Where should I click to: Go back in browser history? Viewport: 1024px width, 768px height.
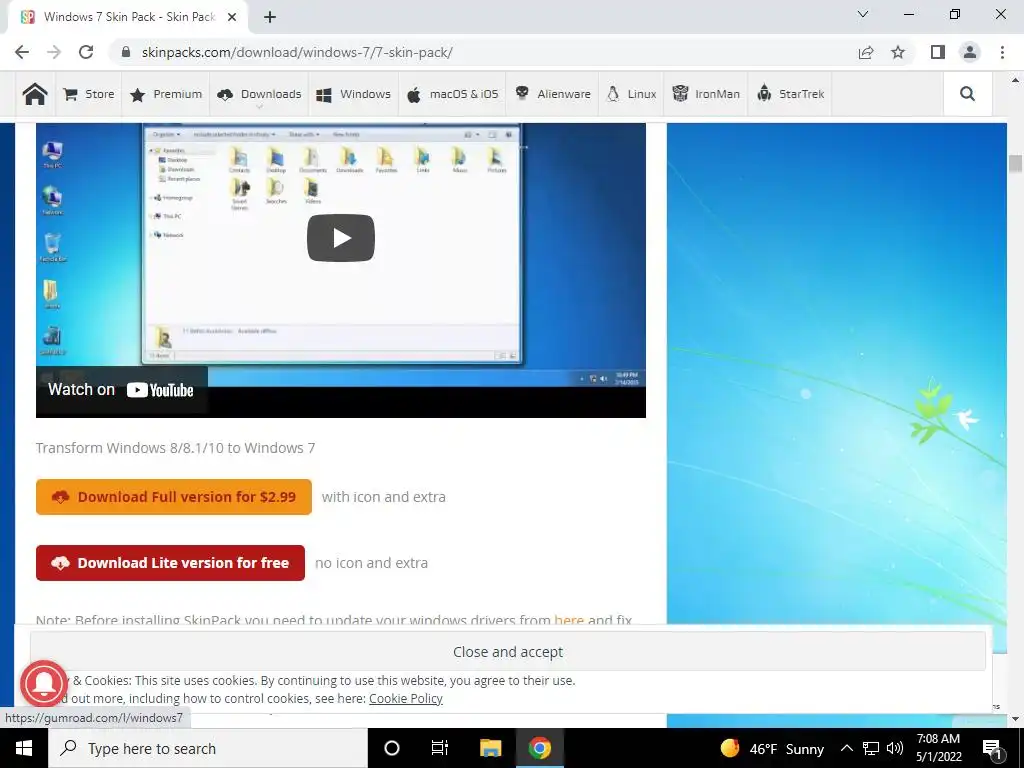click(22, 52)
